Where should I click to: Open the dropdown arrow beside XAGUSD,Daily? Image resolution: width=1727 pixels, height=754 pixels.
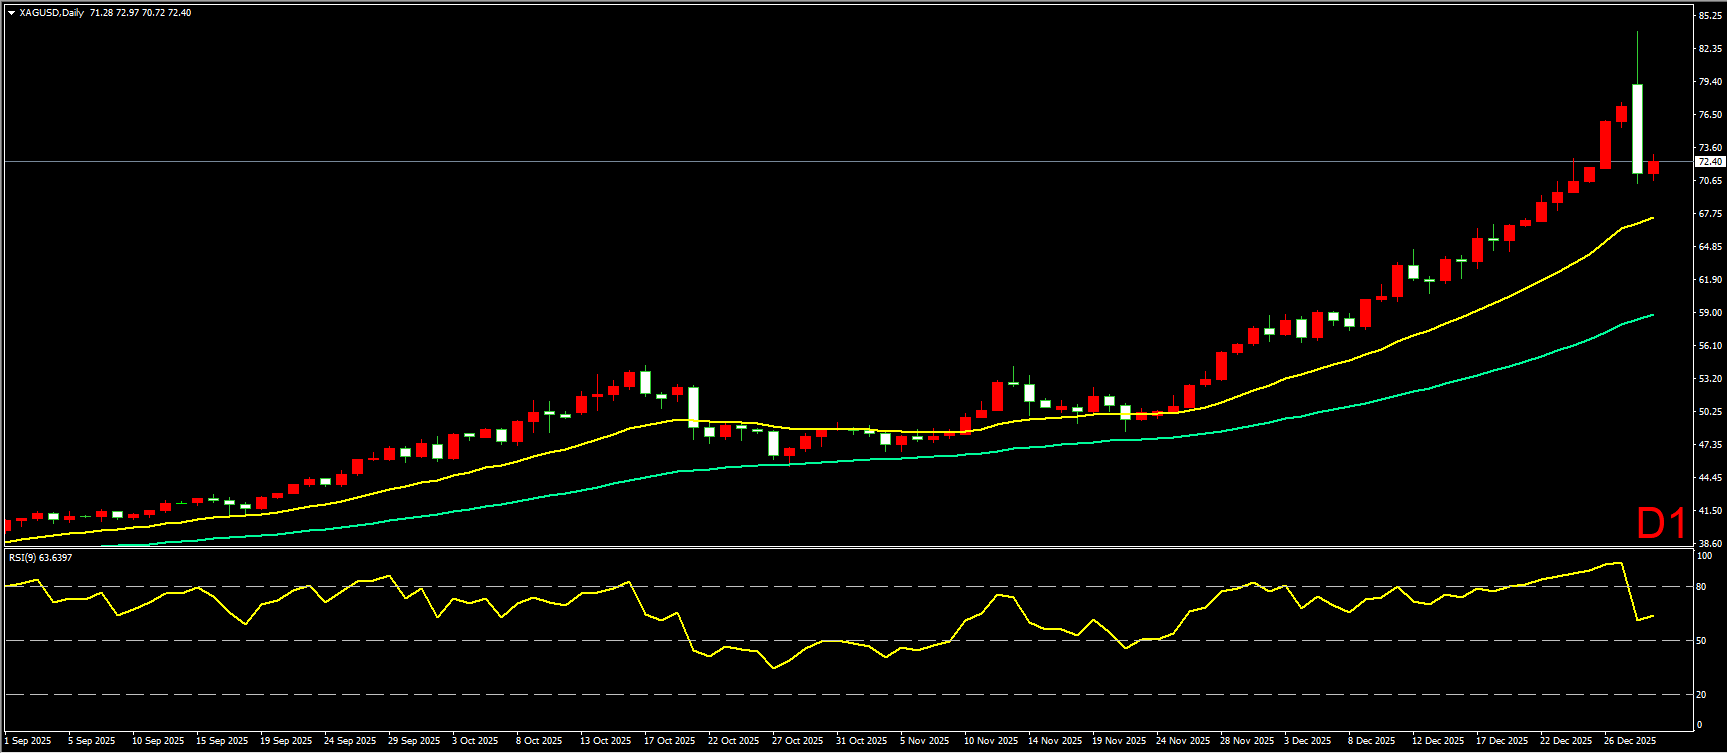[x=11, y=13]
